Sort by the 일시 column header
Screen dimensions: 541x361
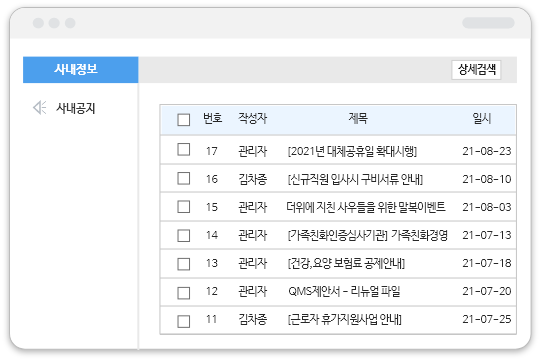tap(482, 118)
